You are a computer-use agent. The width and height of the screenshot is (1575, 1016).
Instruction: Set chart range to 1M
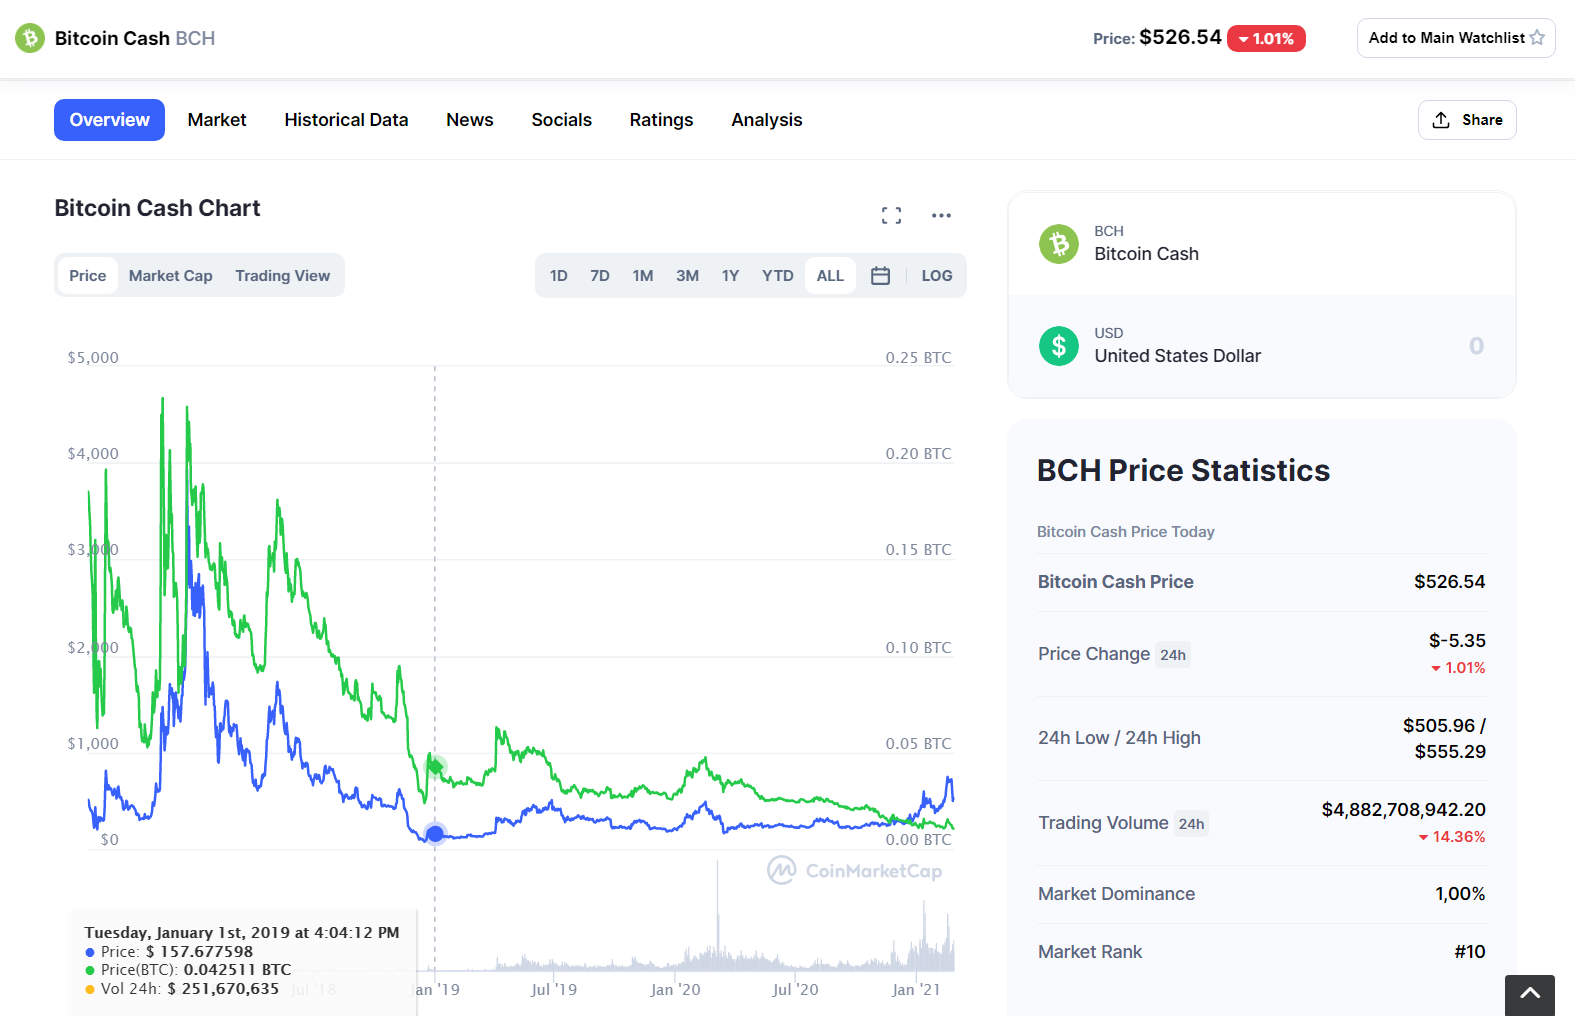tap(643, 276)
